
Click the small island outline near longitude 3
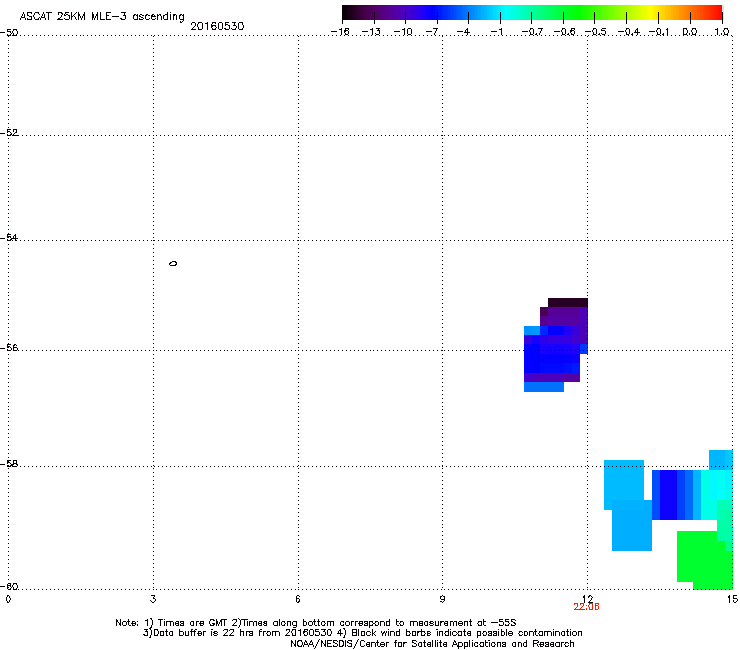tap(173, 263)
